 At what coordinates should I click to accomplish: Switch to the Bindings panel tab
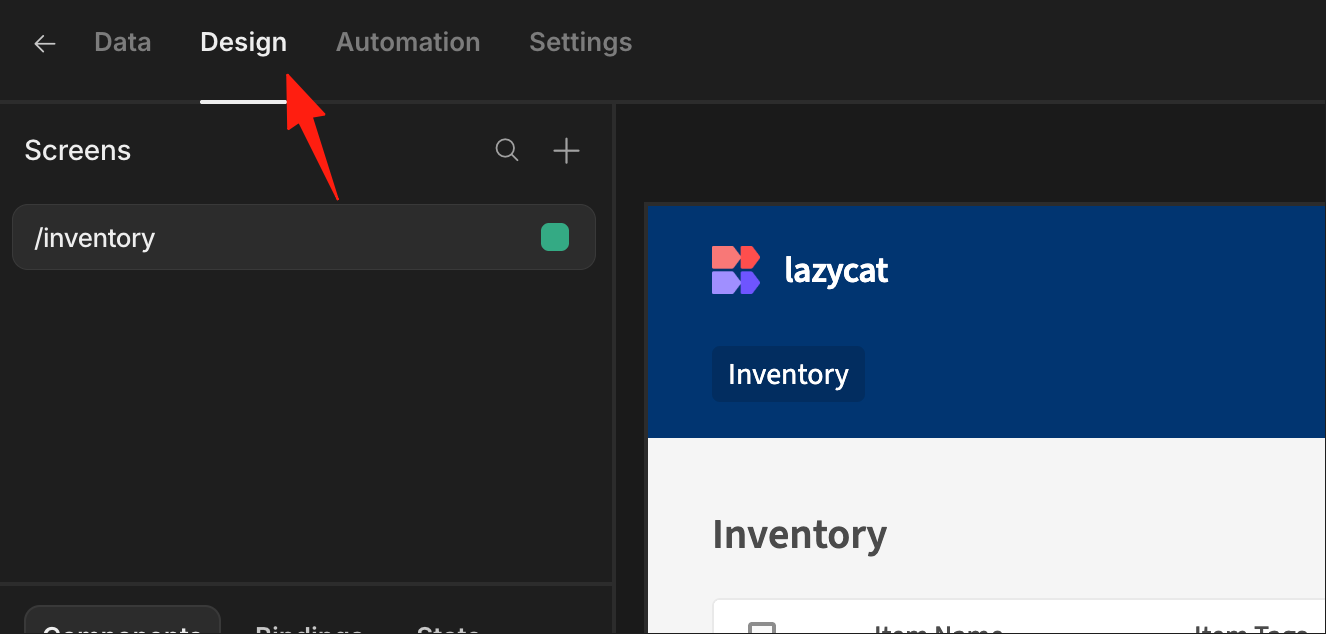tap(309, 628)
